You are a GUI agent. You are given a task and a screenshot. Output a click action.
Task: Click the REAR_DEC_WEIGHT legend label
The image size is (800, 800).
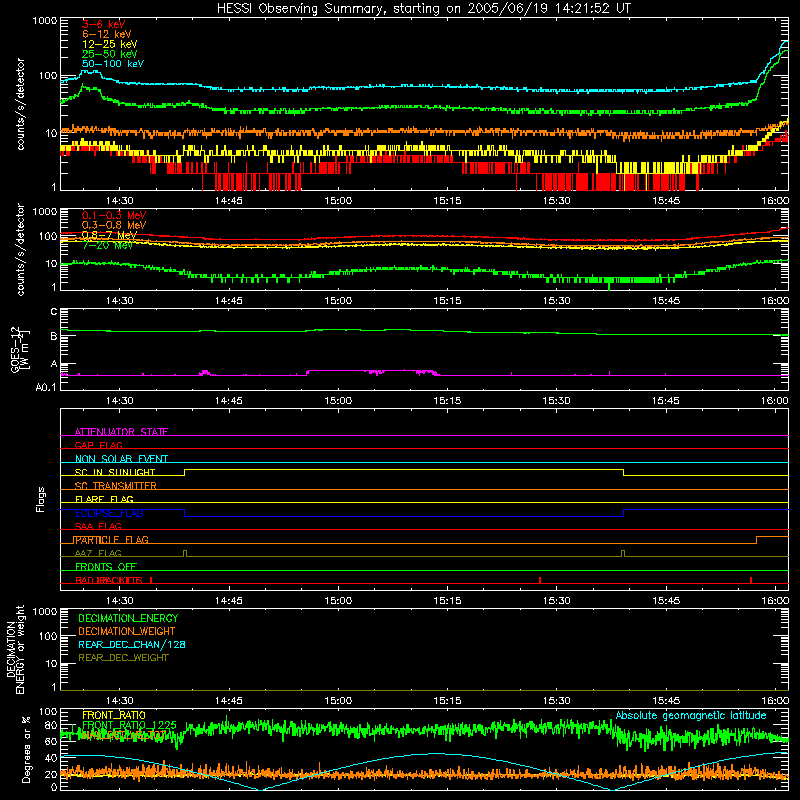[123, 658]
